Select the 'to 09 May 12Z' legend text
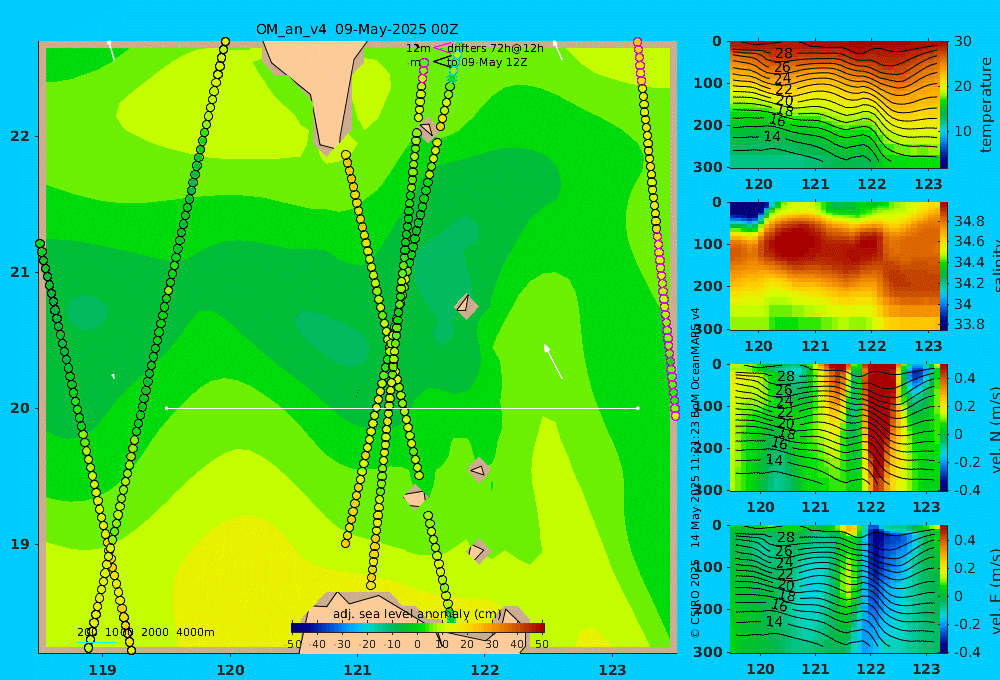The height and width of the screenshot is (680, 1000). pos(487,63)
